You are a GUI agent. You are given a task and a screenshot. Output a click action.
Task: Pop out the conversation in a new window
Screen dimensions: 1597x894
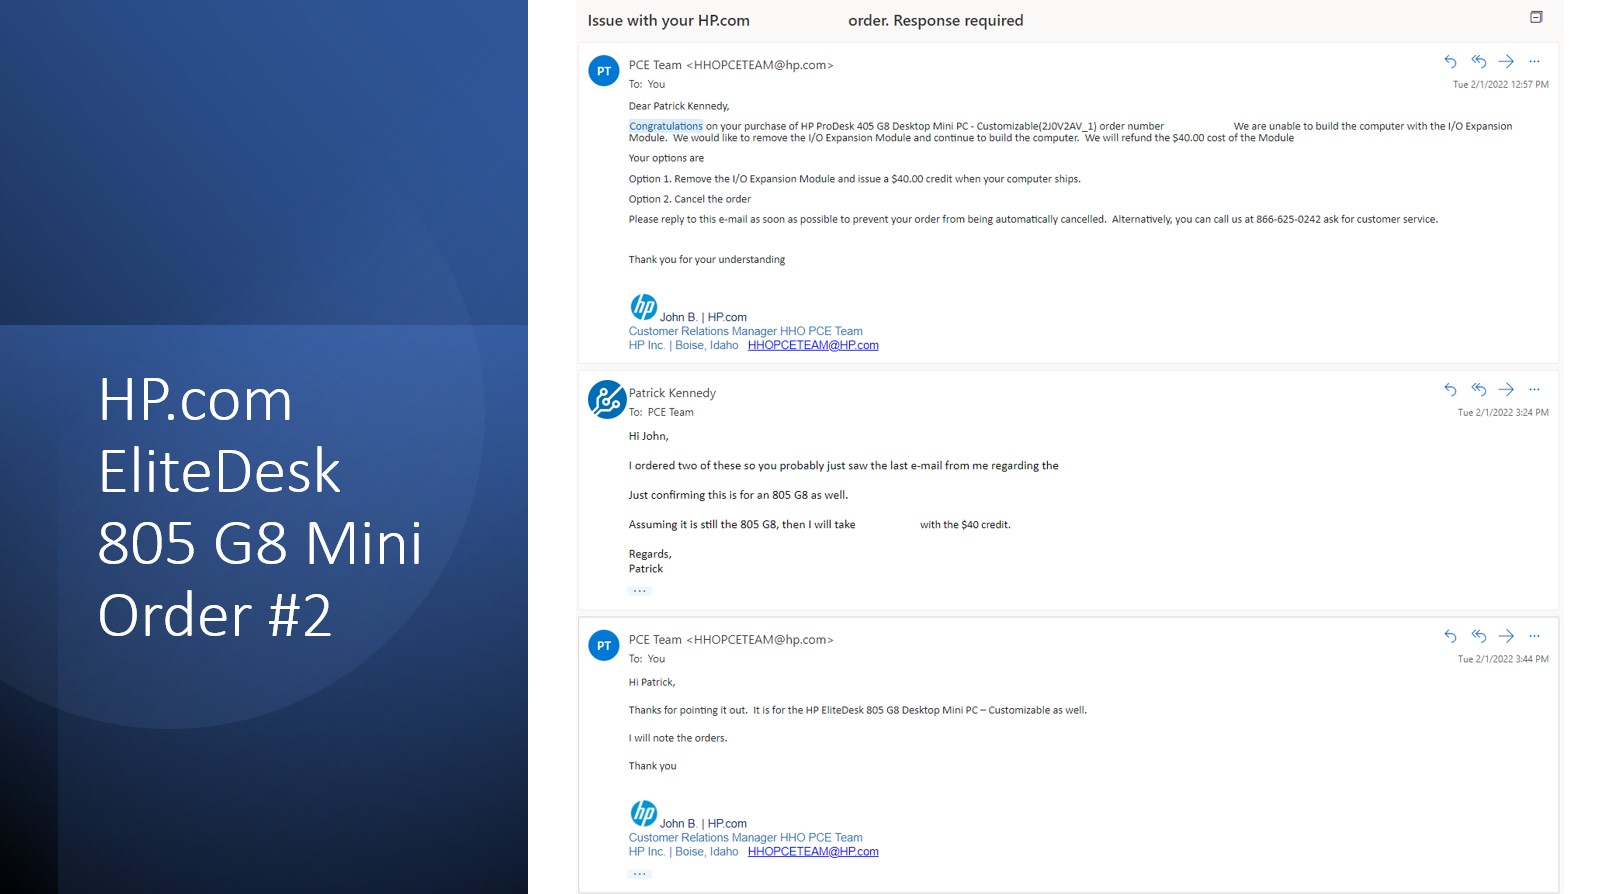coord(1536,17)
